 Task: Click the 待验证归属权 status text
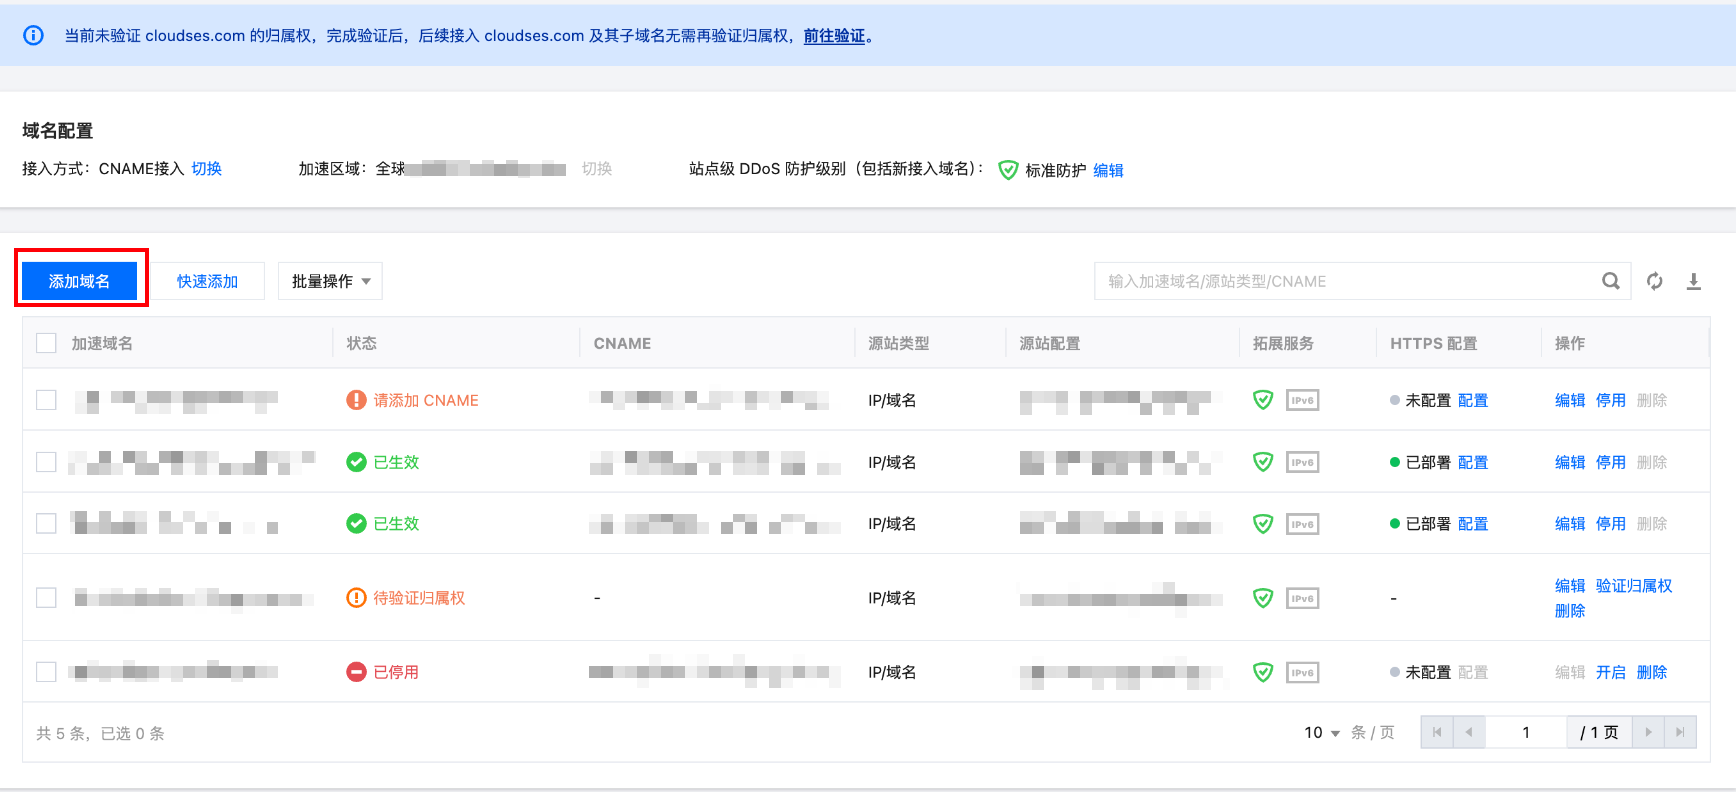click(419, 598)
